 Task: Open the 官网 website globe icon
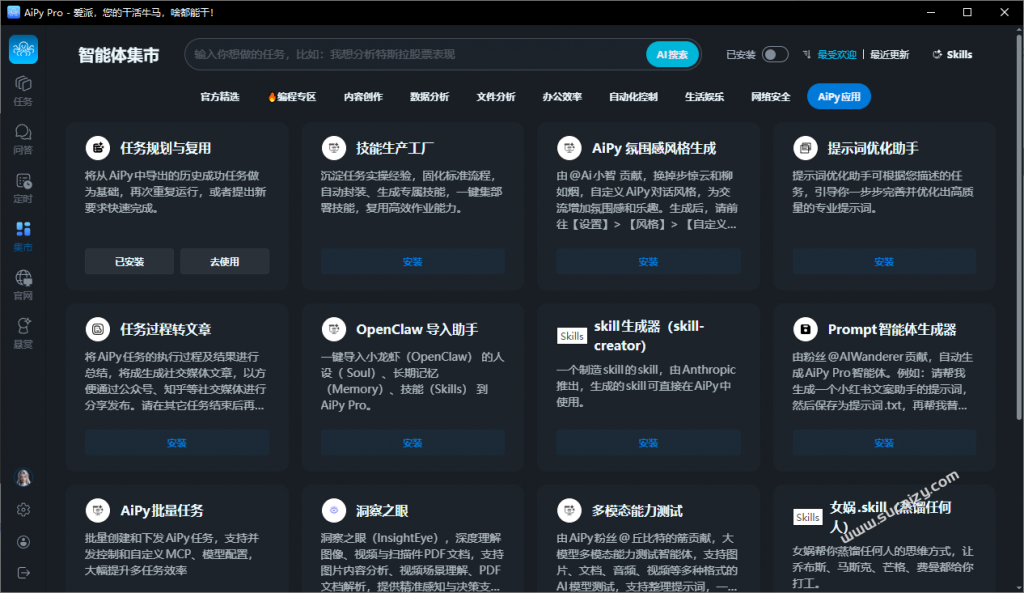tap(24, 285)
